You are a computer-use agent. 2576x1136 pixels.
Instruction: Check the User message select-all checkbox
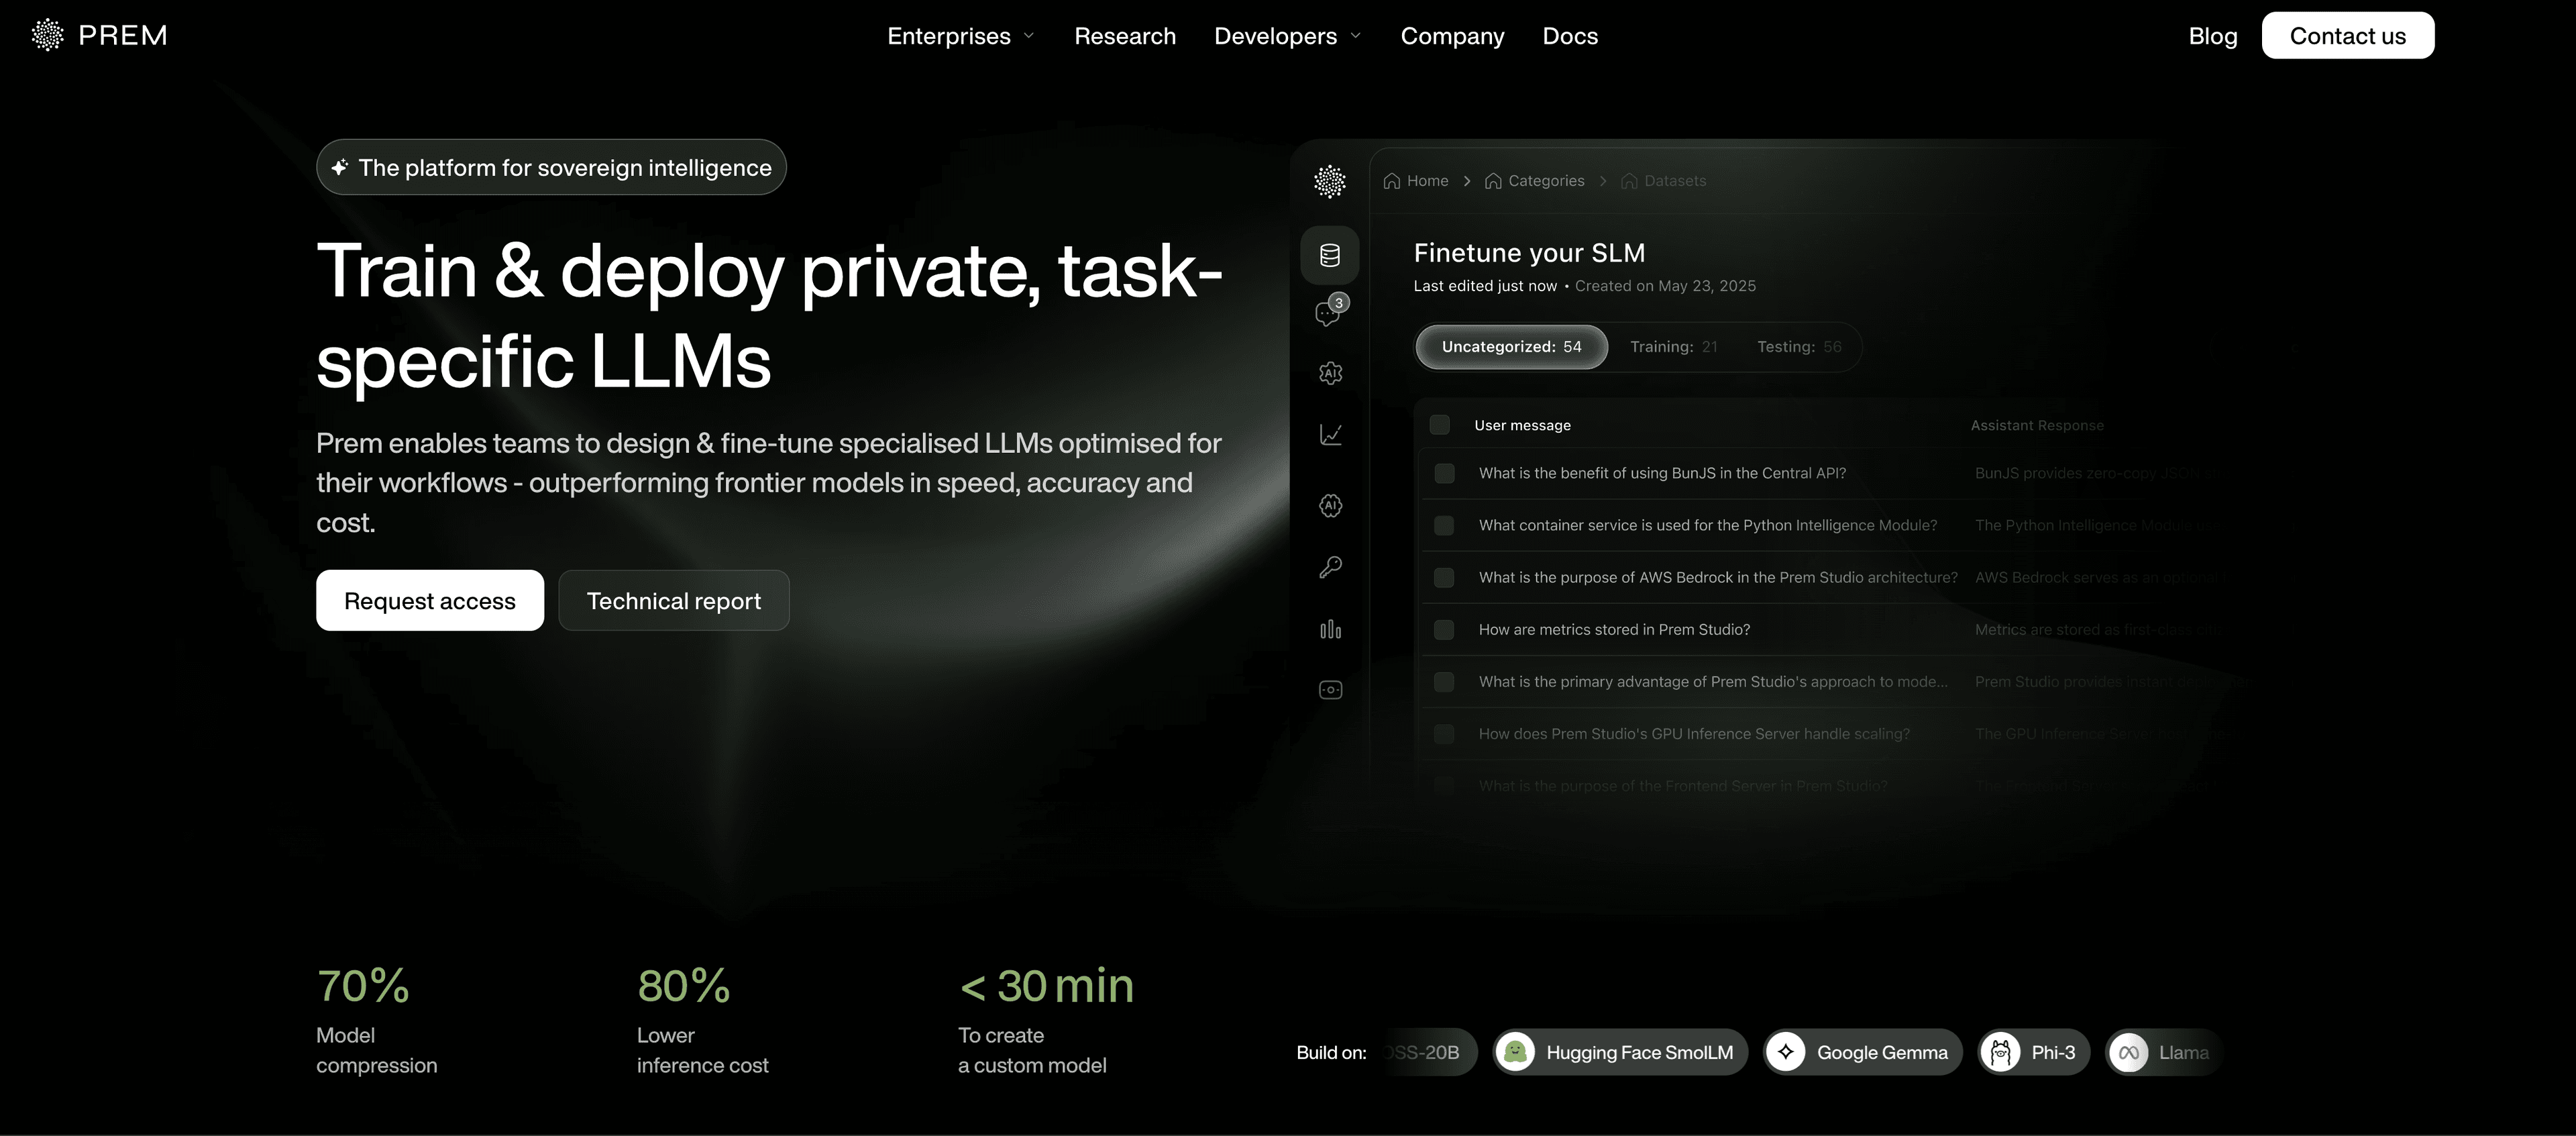click(x=1441, y=424)
